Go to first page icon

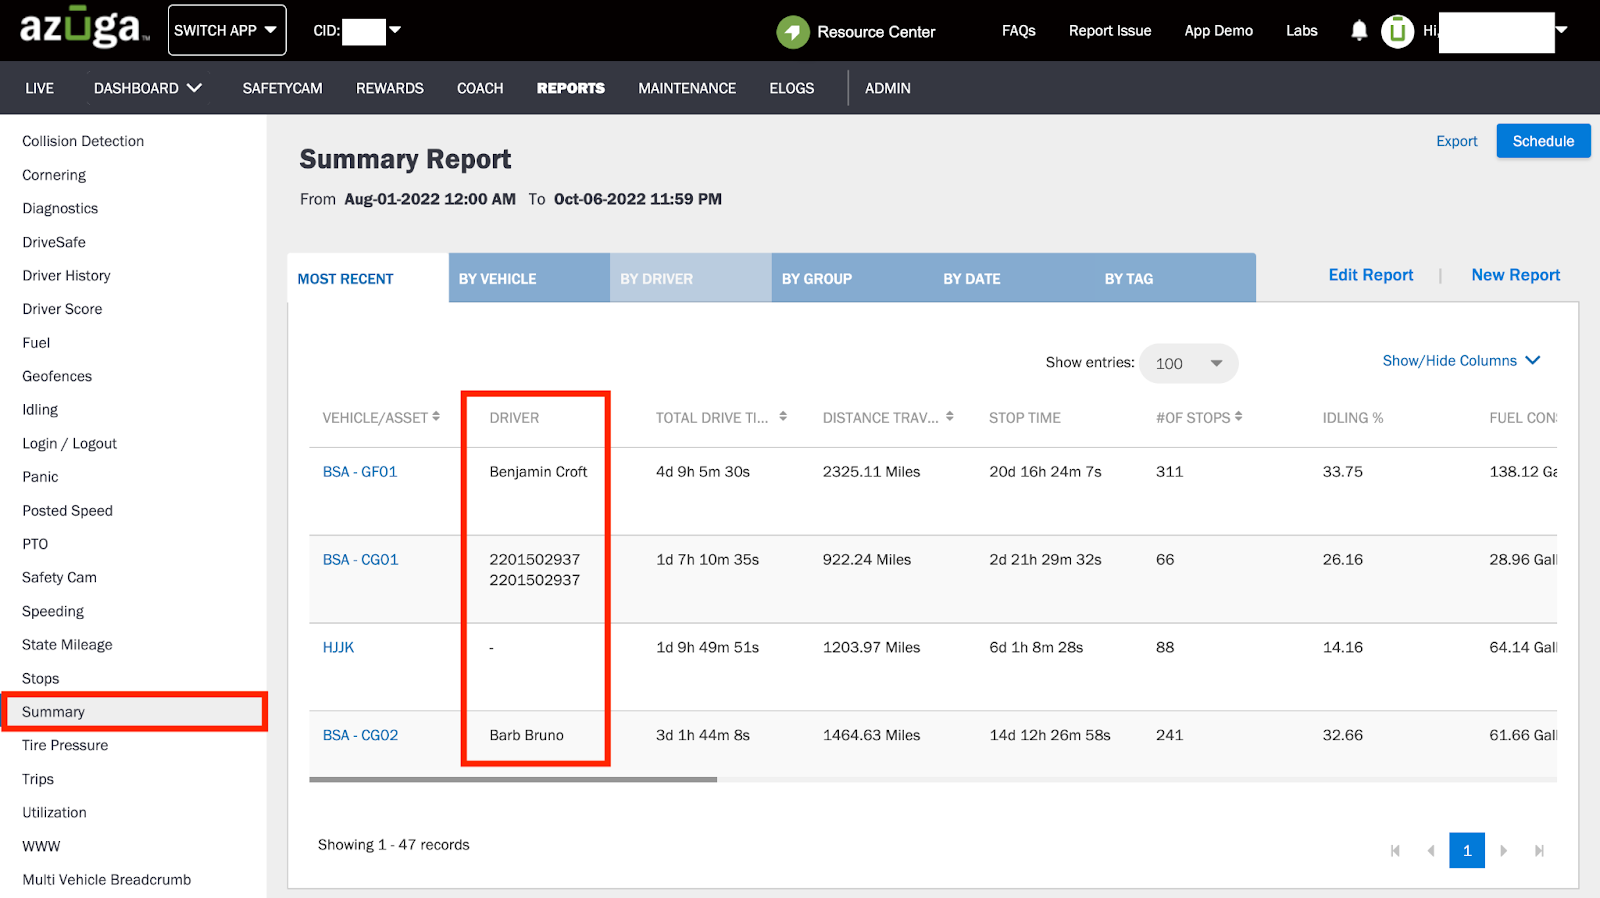[x=1395, y=851]
